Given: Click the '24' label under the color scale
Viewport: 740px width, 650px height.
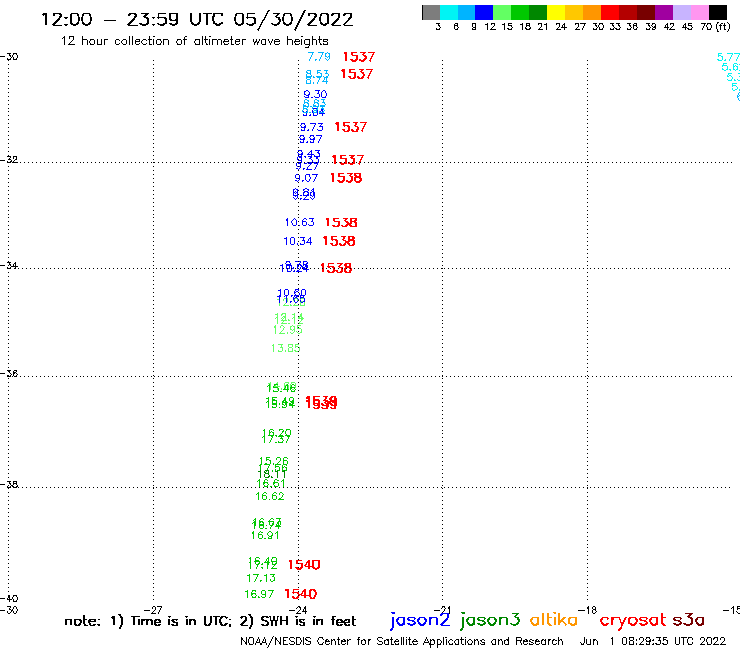Looking at the screenshot, I should [x=561, y=27].
